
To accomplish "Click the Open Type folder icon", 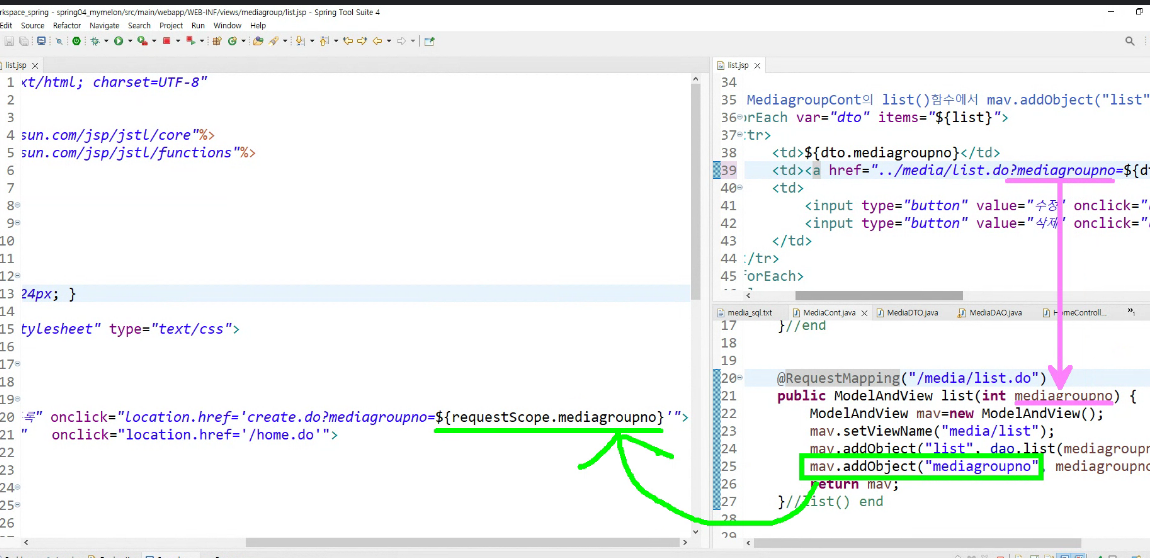I will (258, 41).
